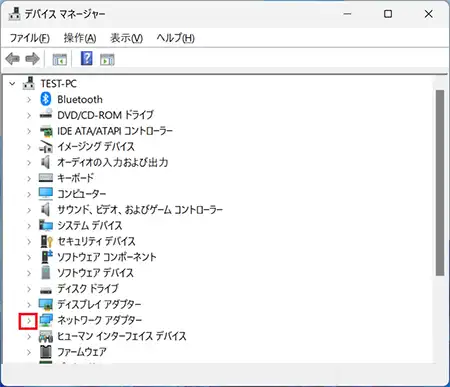Screen dimensions: 450x387
Task: Open the blue Help toolbar icon
Action: (x=87, y=58)
